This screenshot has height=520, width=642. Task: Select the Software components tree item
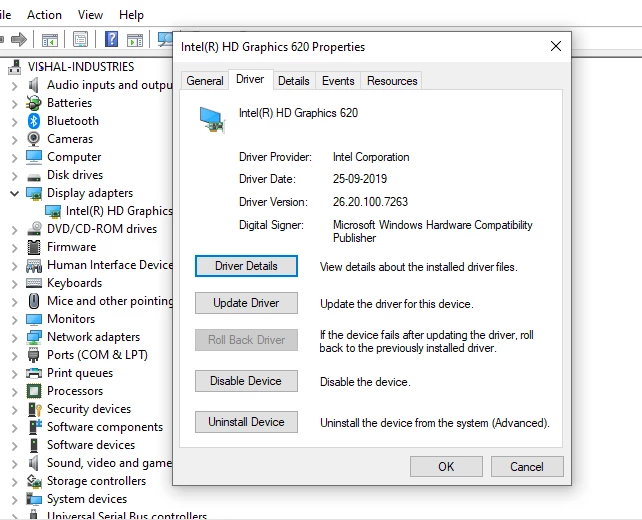click(x=105, y=427)
